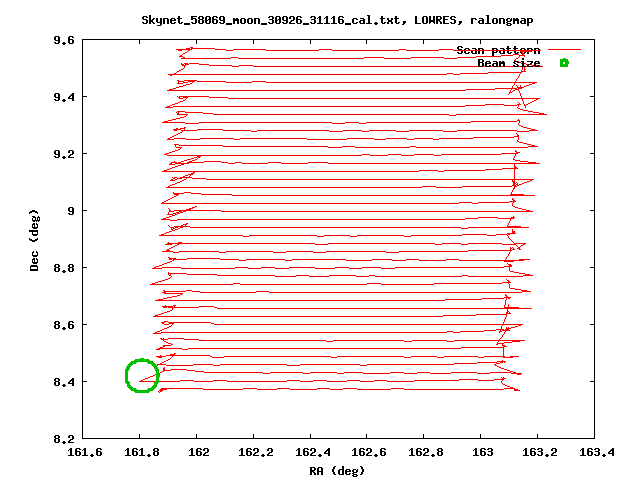Click RA tick label 163.2
Image resolution: width=640 pixels, height=480 pixels.
pyautogui.click(x=540, y=452)
